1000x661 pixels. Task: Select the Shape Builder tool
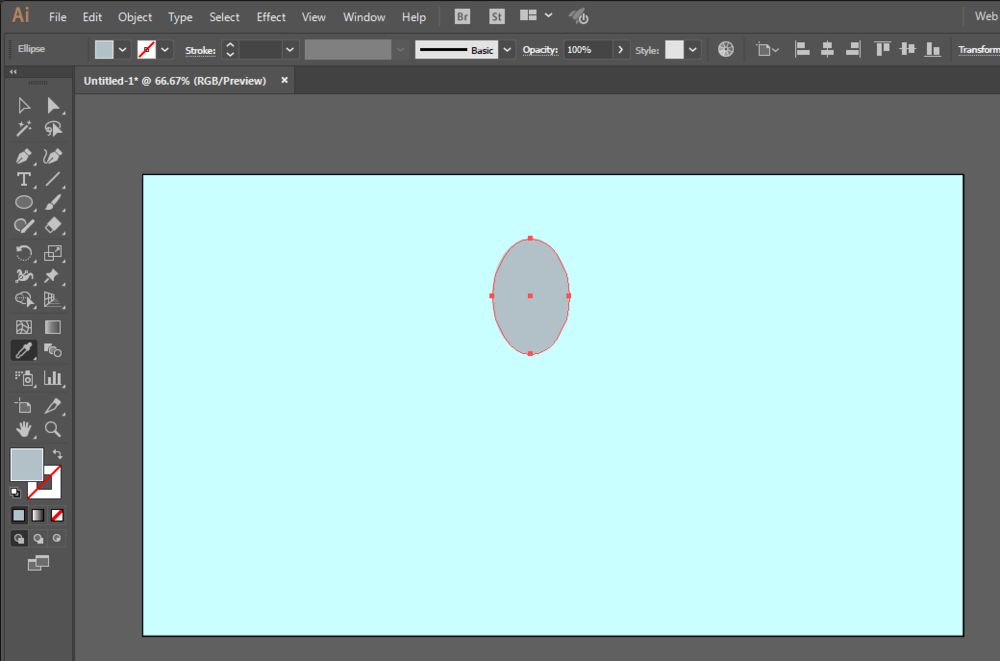point(24,299)
